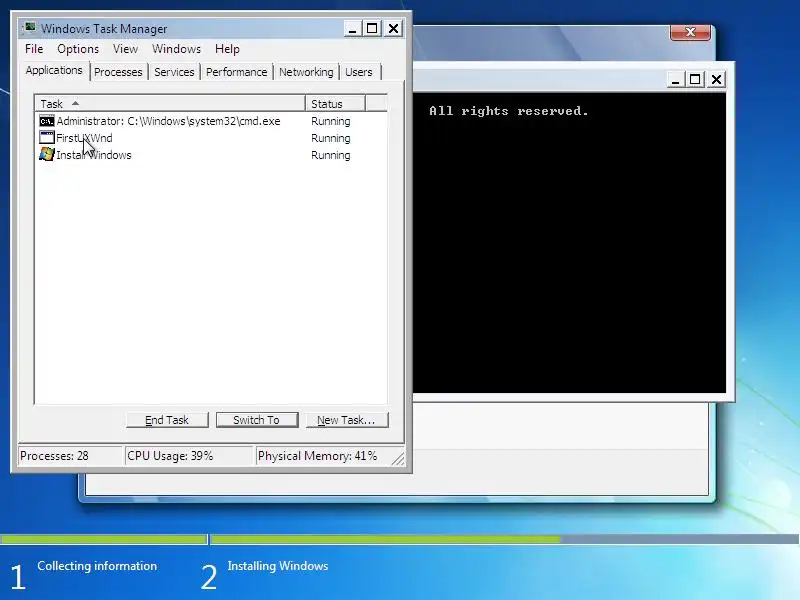
Task: Switch to the Networking tab
Action: [306, 72]
